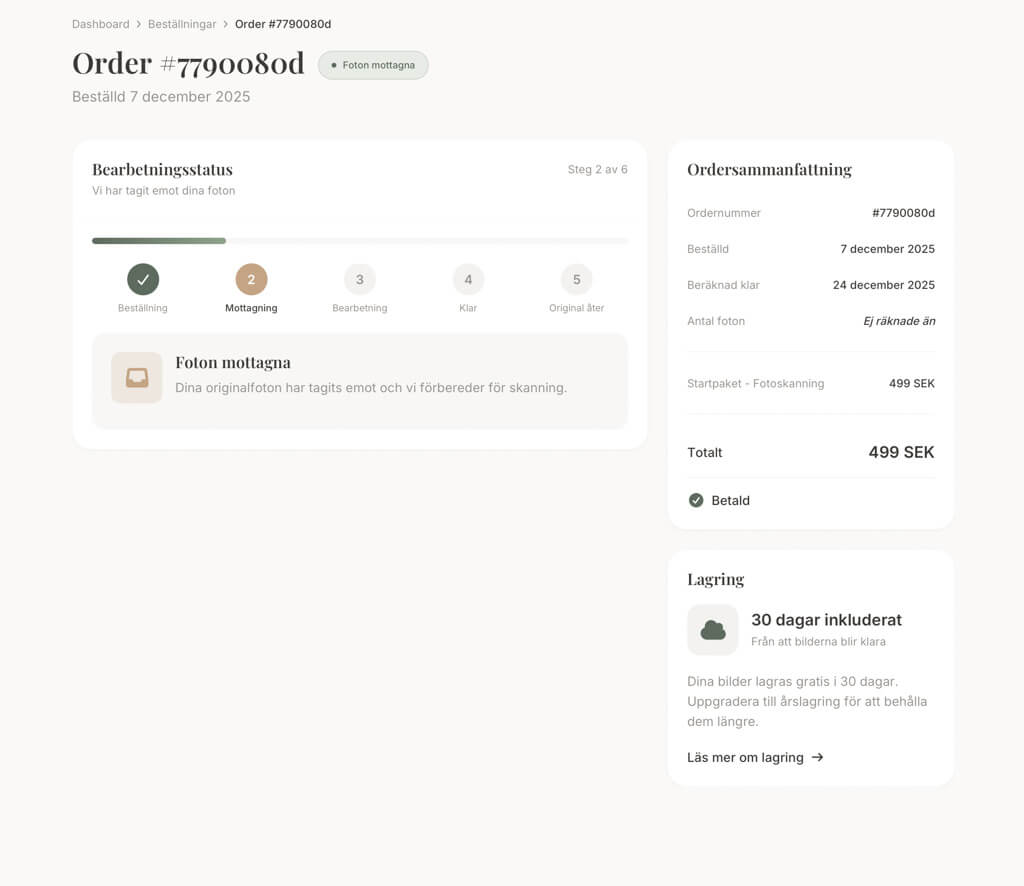The width and height of the screenshot is (1024, 886).
Task: Open the Läs mer om lagring link
Action: click(745, 757)
